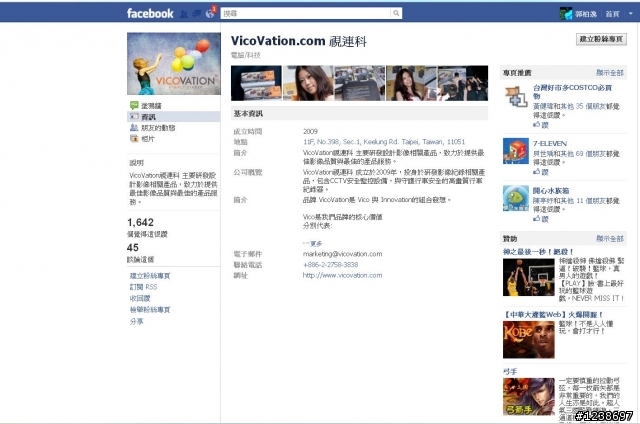This screenshot has width=640, height=424.
Task: Open the fifth photo strip thumbnail
Action: click(463, 83)
